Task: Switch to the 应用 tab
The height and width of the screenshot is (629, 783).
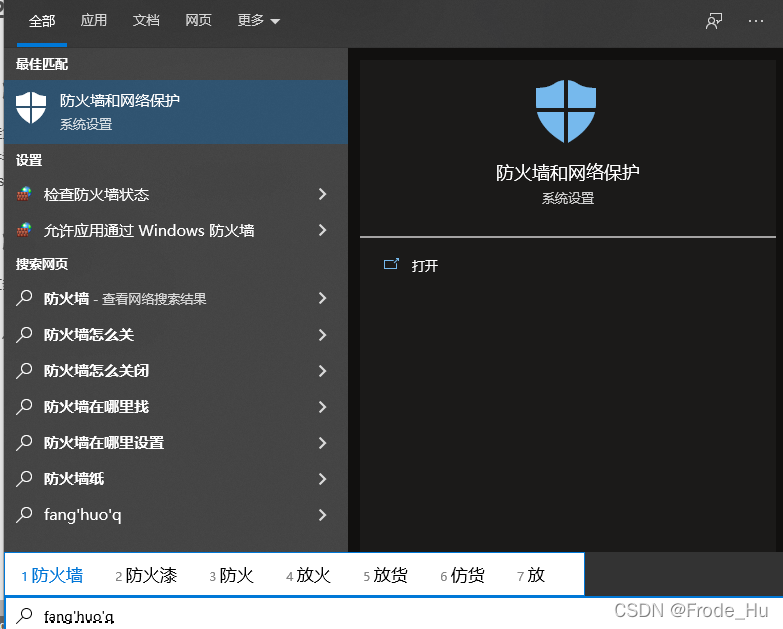Action: pyautogui.click(x=94, y=20)
